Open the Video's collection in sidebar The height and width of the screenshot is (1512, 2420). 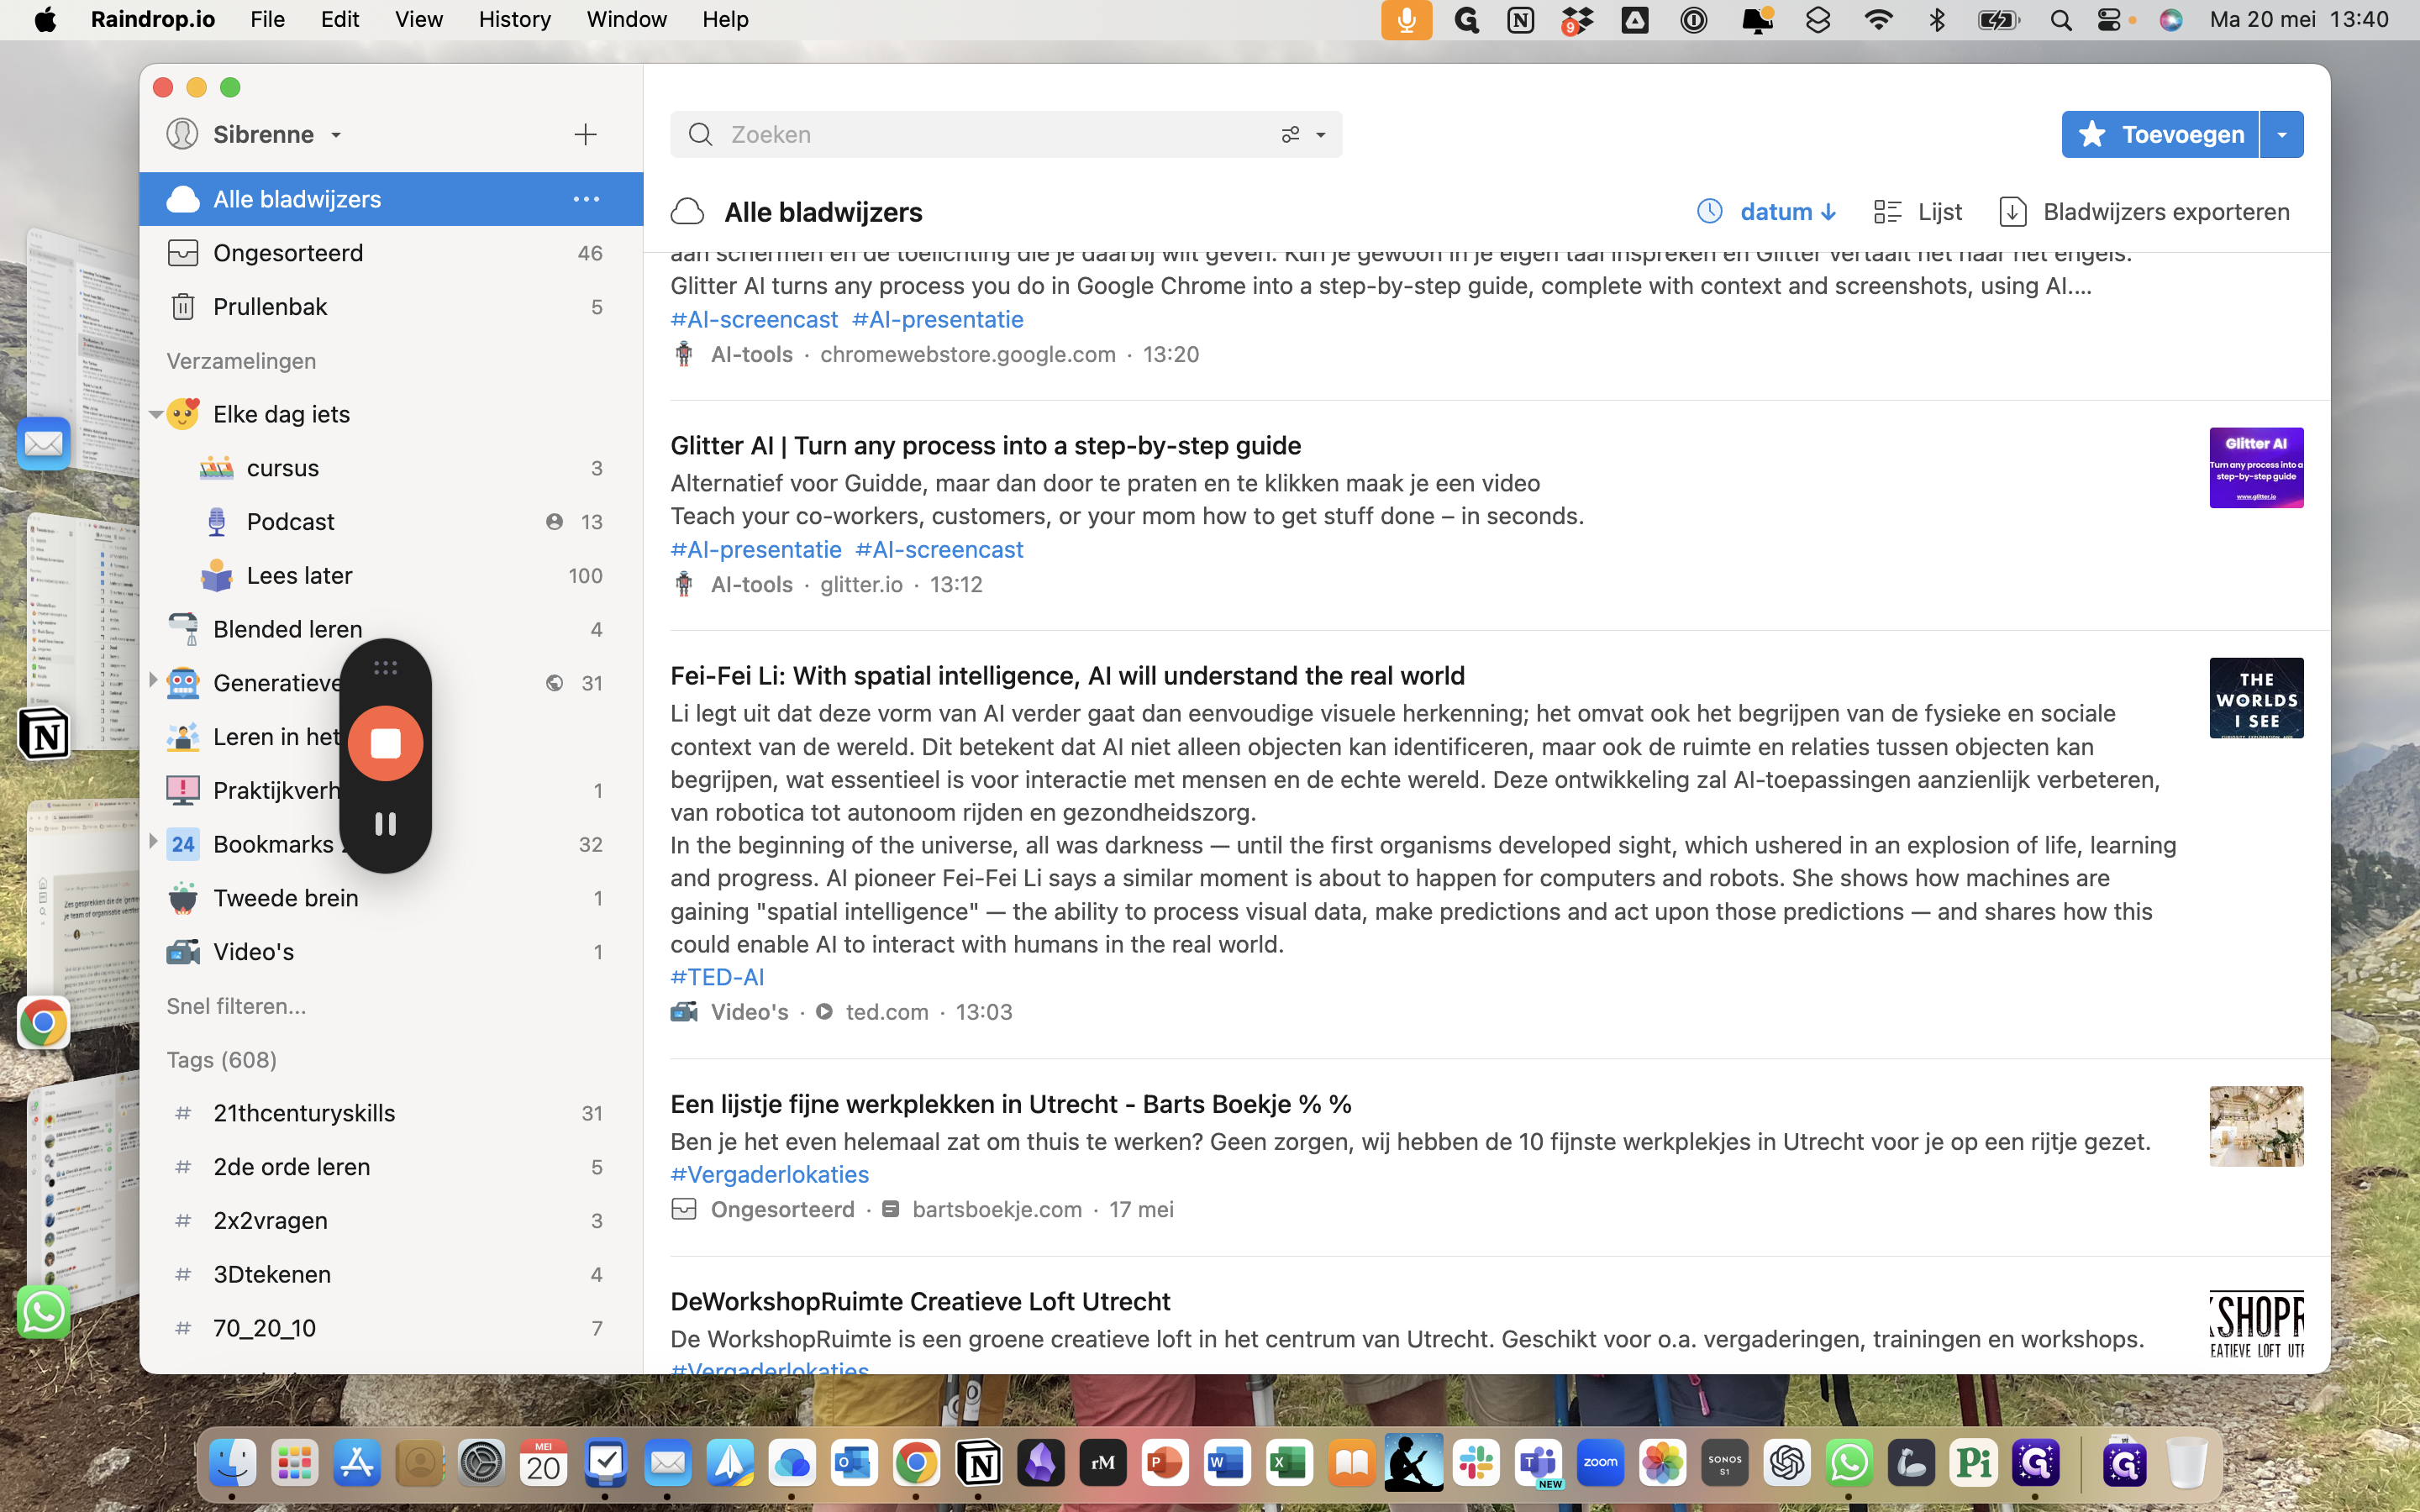click(391, 952)
